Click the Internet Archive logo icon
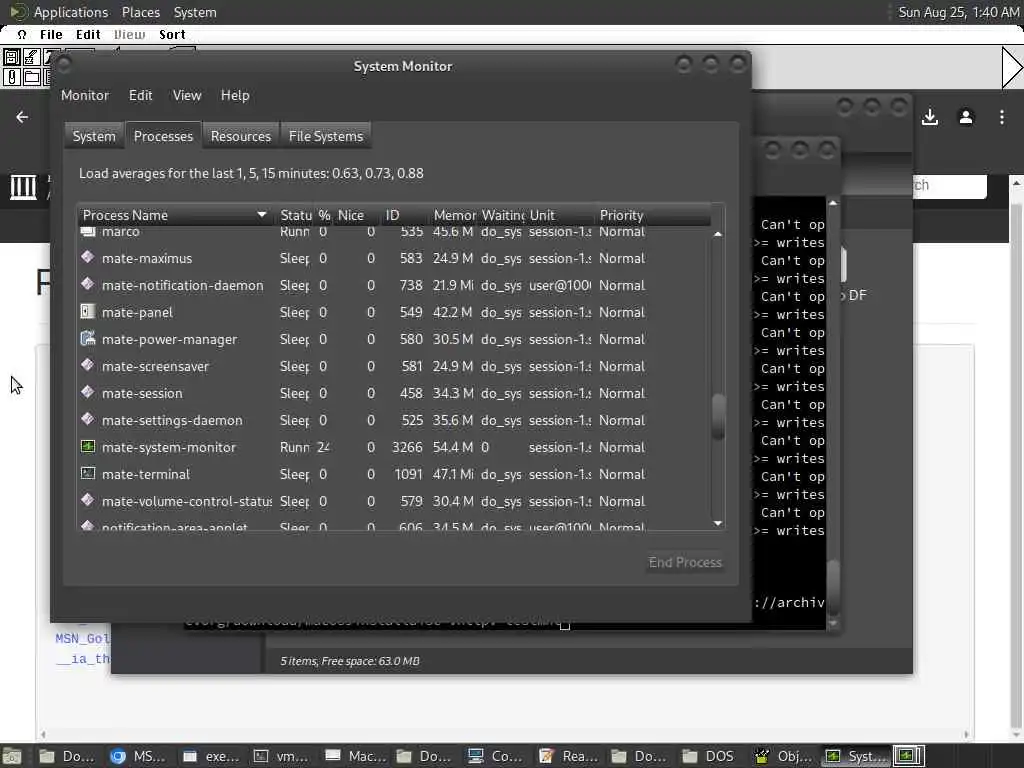This screenshot has width=1024, height=768. (x=23, y=187)
